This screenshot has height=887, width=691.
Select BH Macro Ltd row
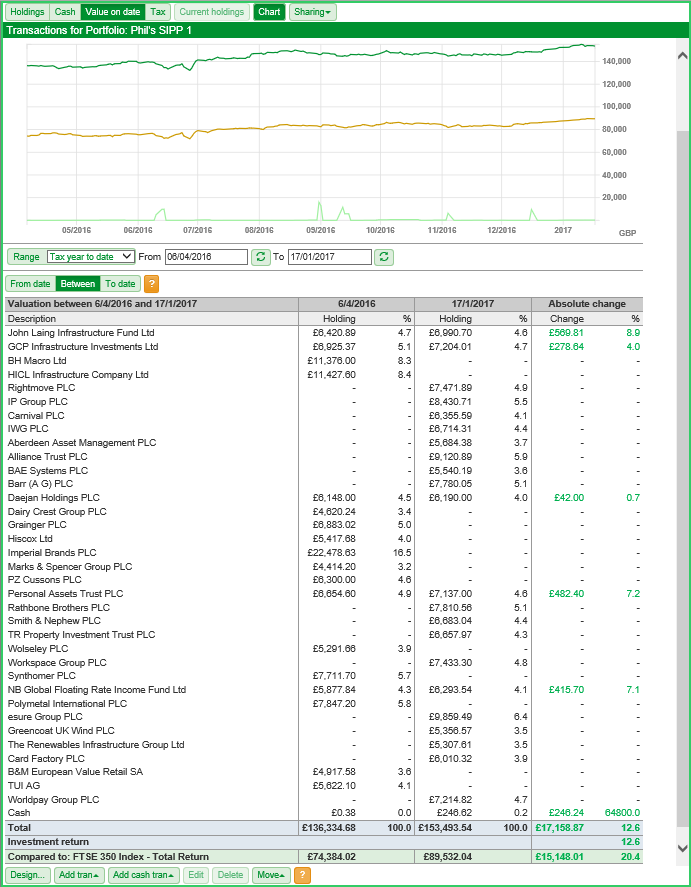coord(324,360)
